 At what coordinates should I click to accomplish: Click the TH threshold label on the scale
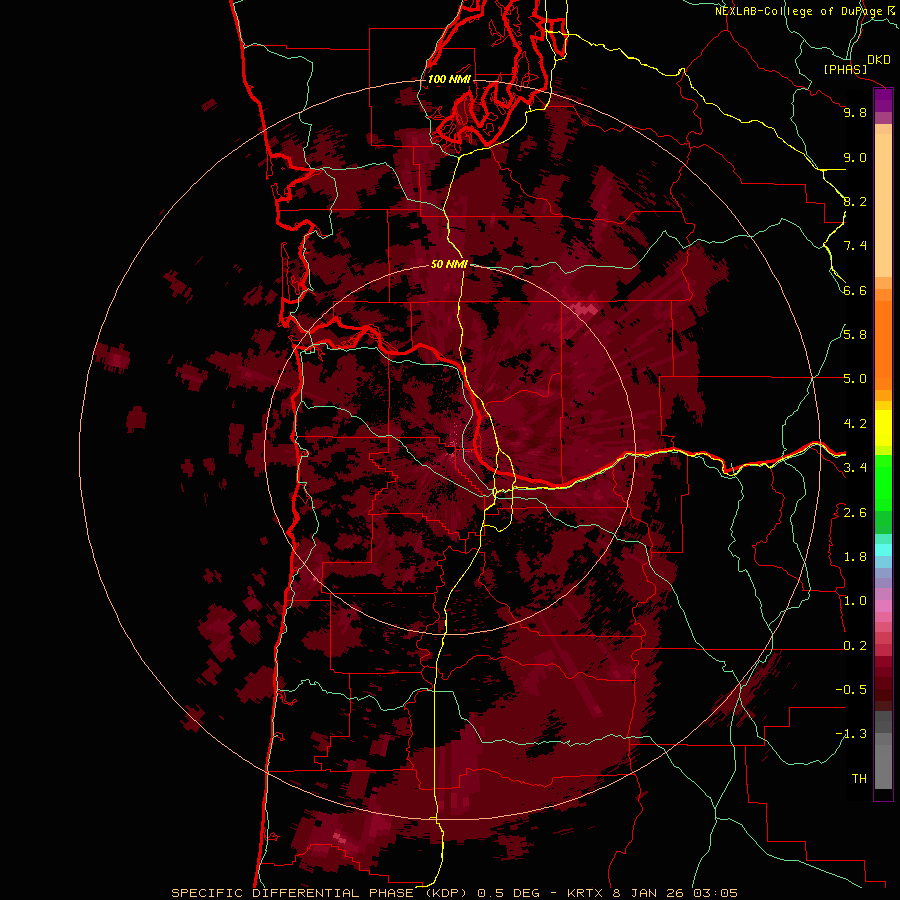click(x=859, y=779)
